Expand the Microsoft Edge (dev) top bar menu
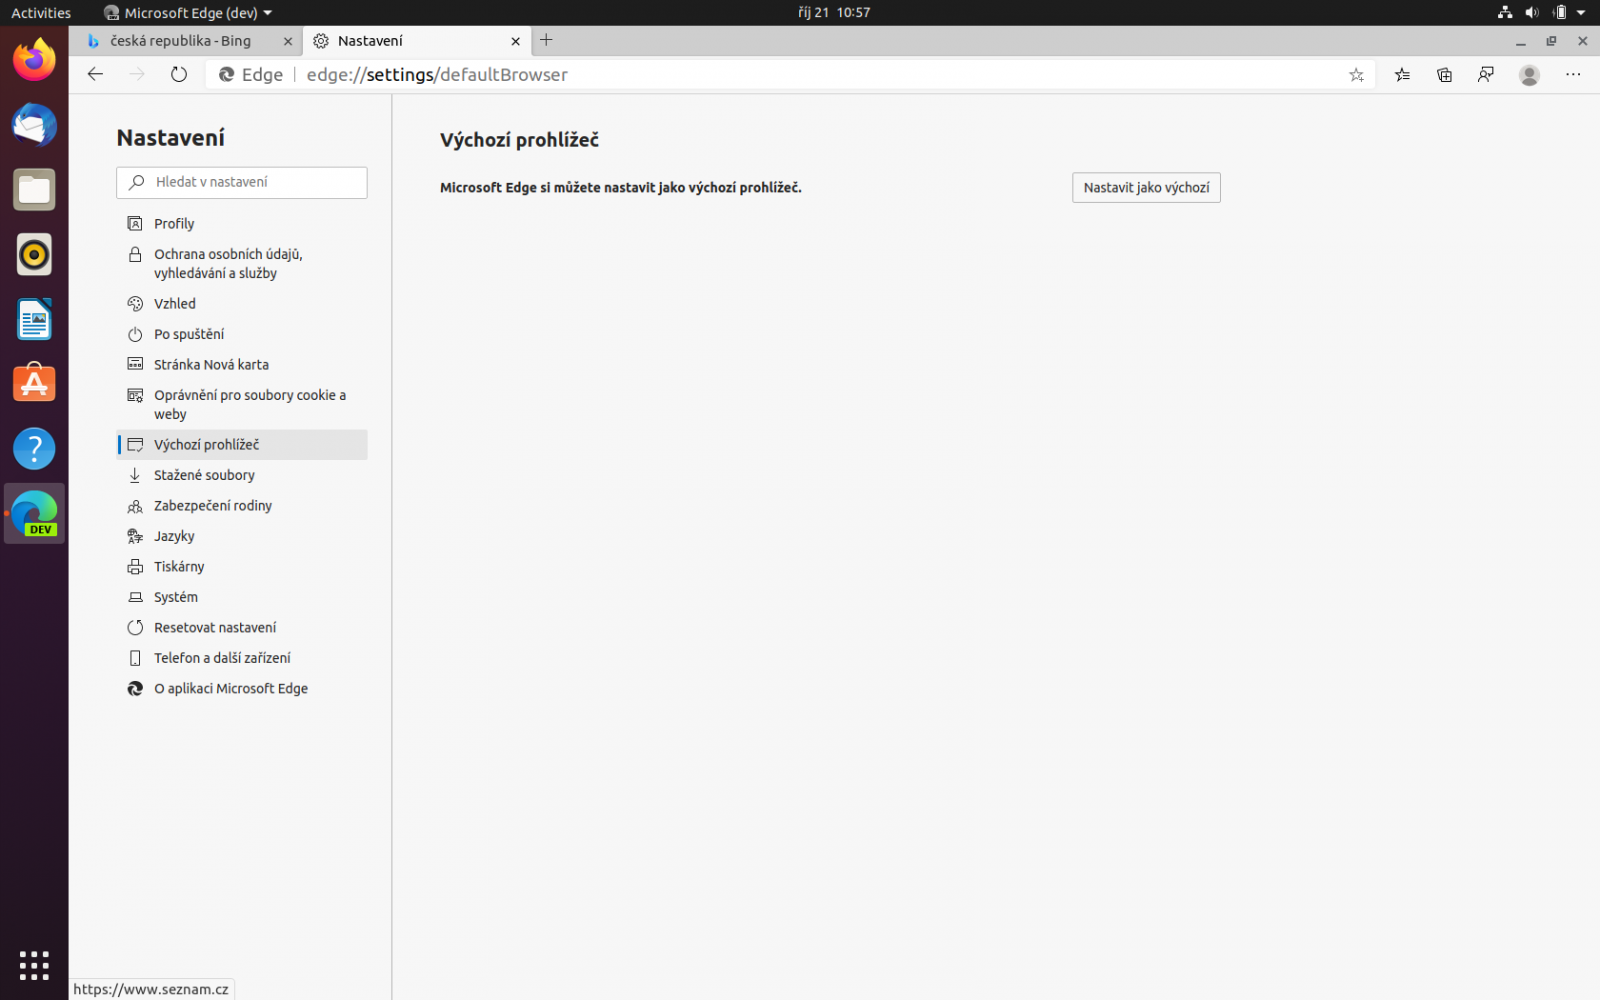 [x=187, y=13]
